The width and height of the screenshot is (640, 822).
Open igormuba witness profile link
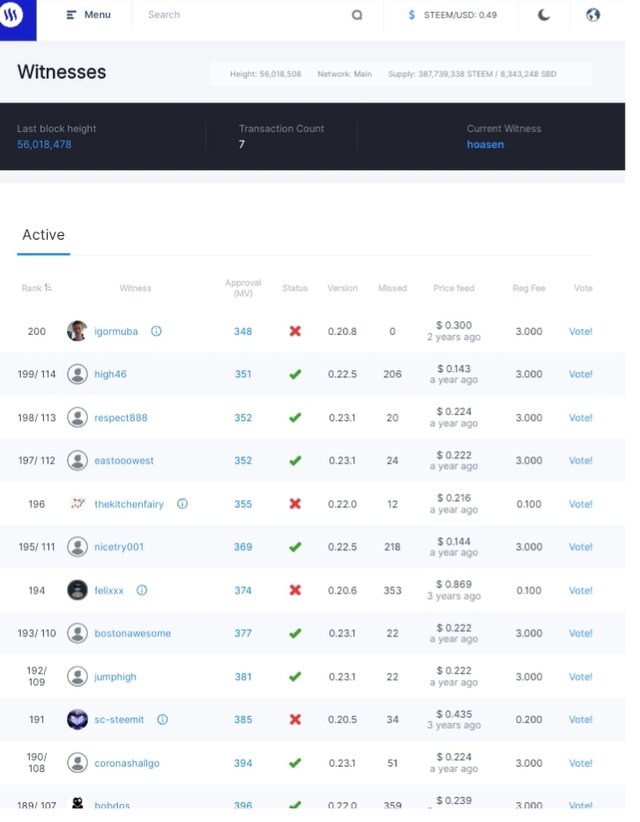116,331
